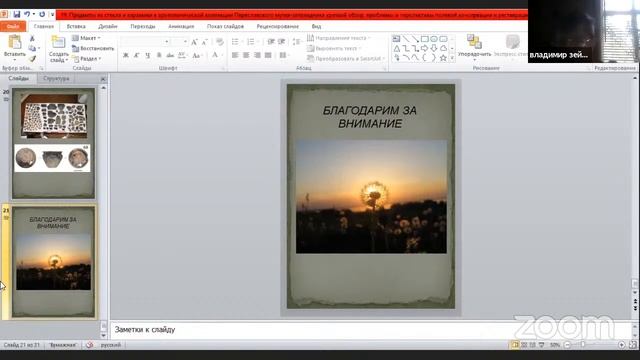This screenshot has height=360, width=640.
Task: Select the rectangle shape
Action: (x=425, y=39)
